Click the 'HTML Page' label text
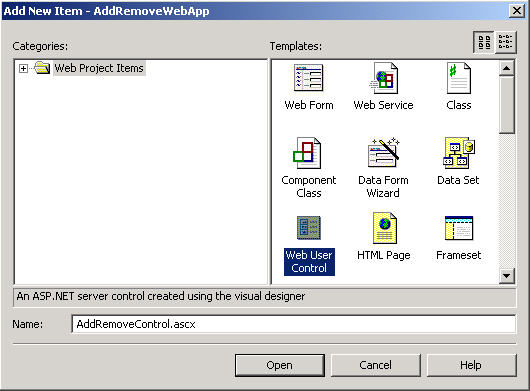 384,255
